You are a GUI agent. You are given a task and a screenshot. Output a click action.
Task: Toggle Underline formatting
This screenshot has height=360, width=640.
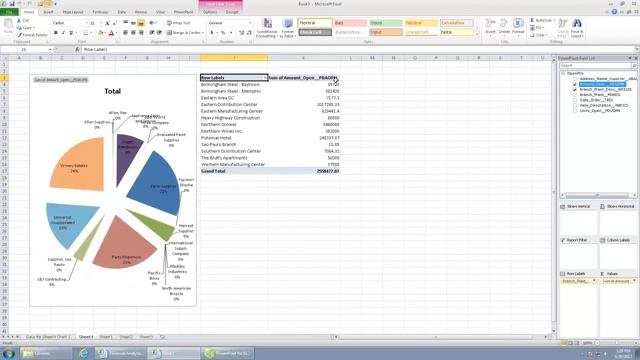(71, 33)
